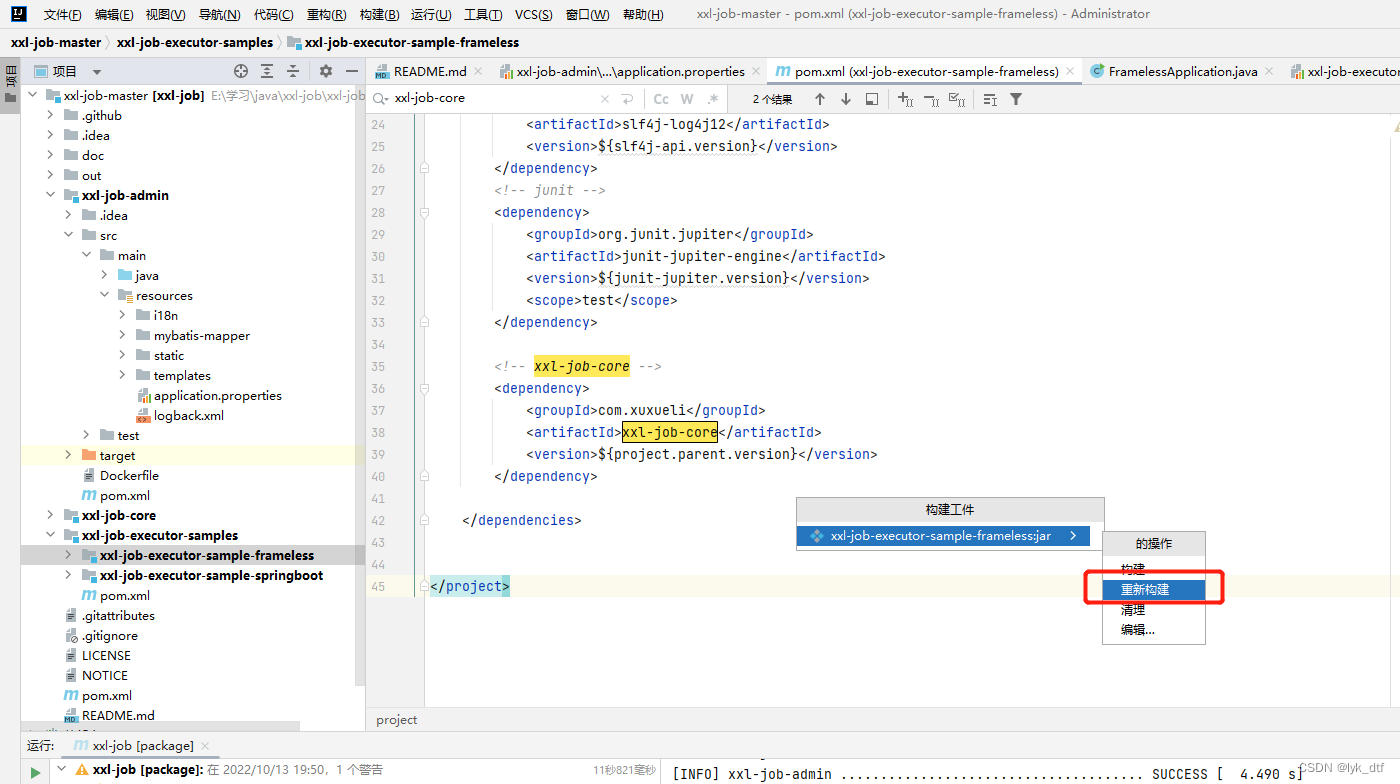Collapse the resources folder
The height and width of the screenshot is (784, 1400).
[x=105, y=295]
